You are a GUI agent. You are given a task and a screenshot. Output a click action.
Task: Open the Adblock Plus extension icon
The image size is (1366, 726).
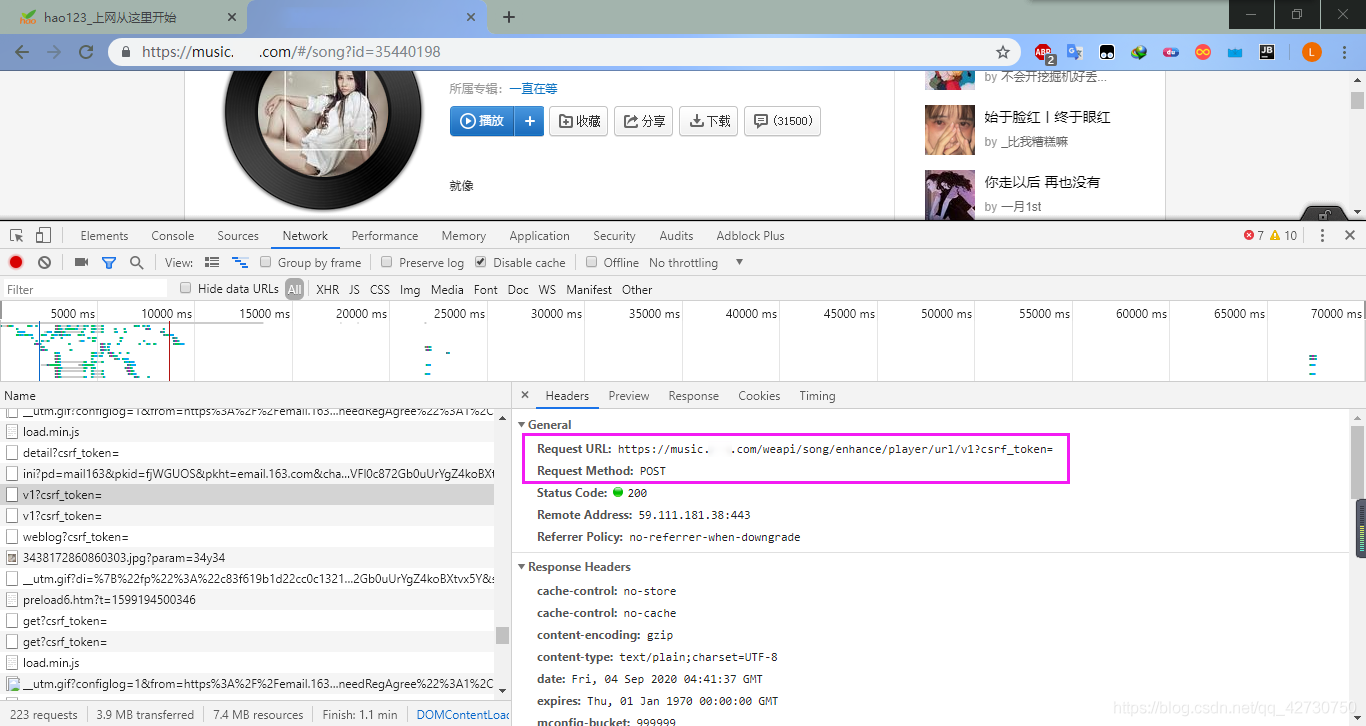click(x=1044, y=53)
